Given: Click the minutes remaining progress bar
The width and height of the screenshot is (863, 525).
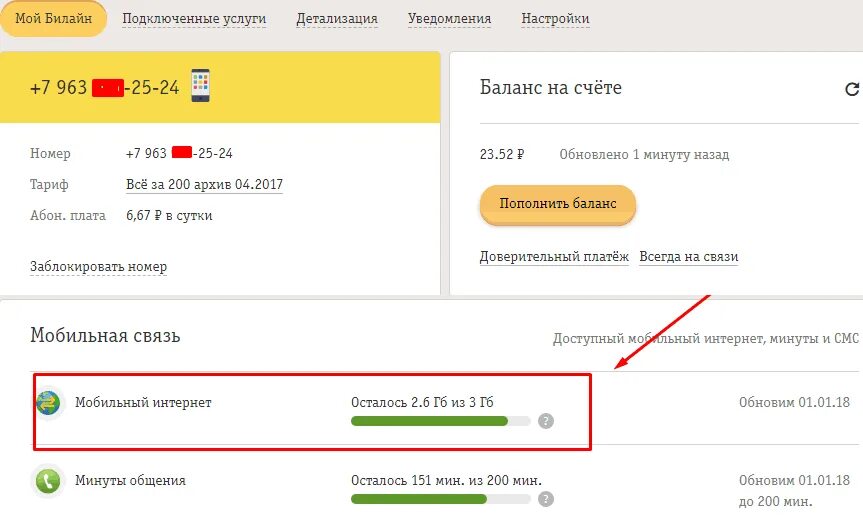Looking at the screenshot, I should click(x=441, y=499).
